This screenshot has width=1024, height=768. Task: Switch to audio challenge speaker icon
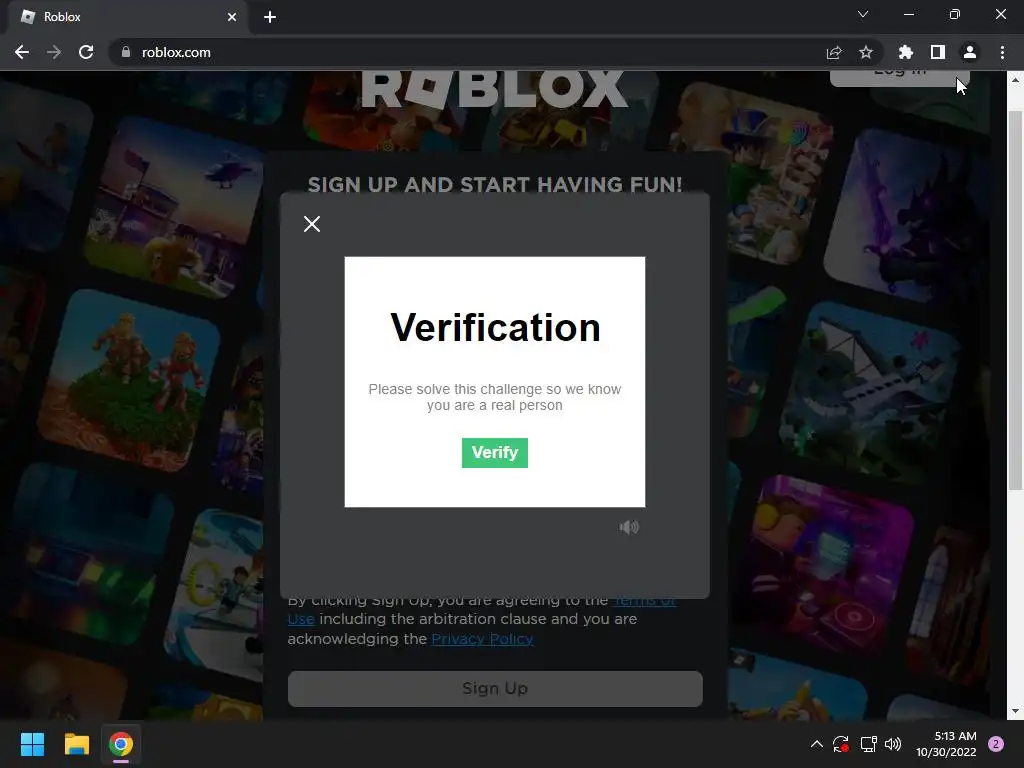tap(629, 527)
